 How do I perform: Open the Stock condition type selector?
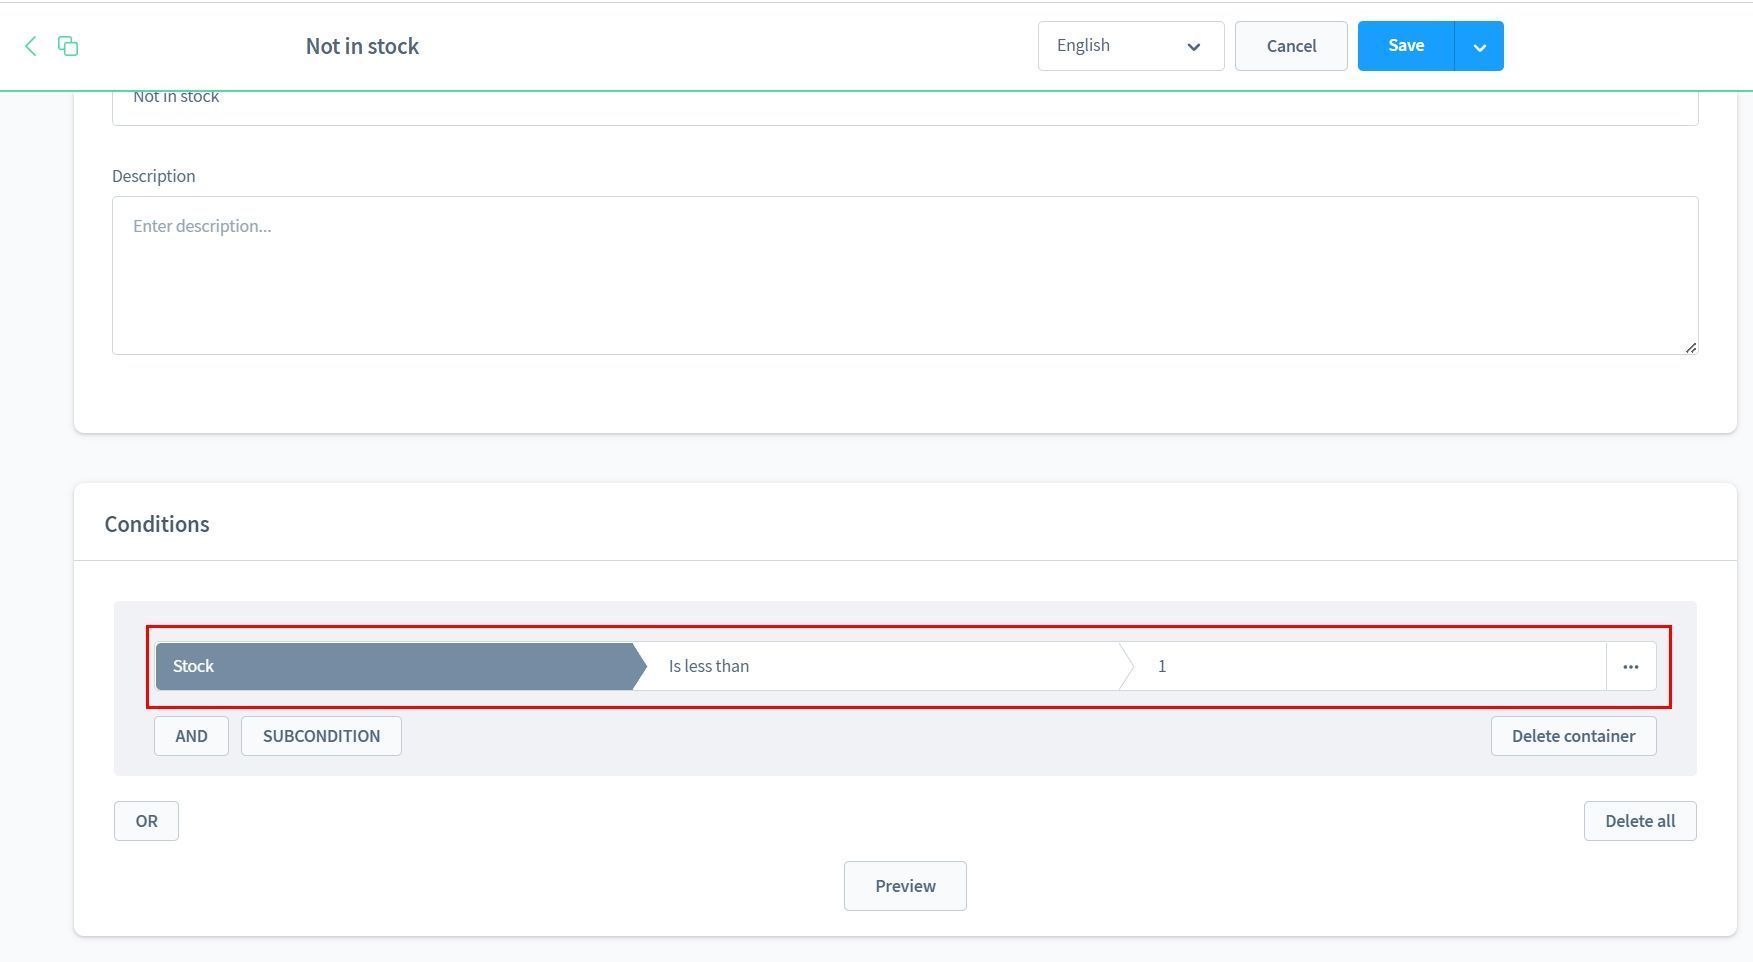pyautogui.click(x=395, y=667)
